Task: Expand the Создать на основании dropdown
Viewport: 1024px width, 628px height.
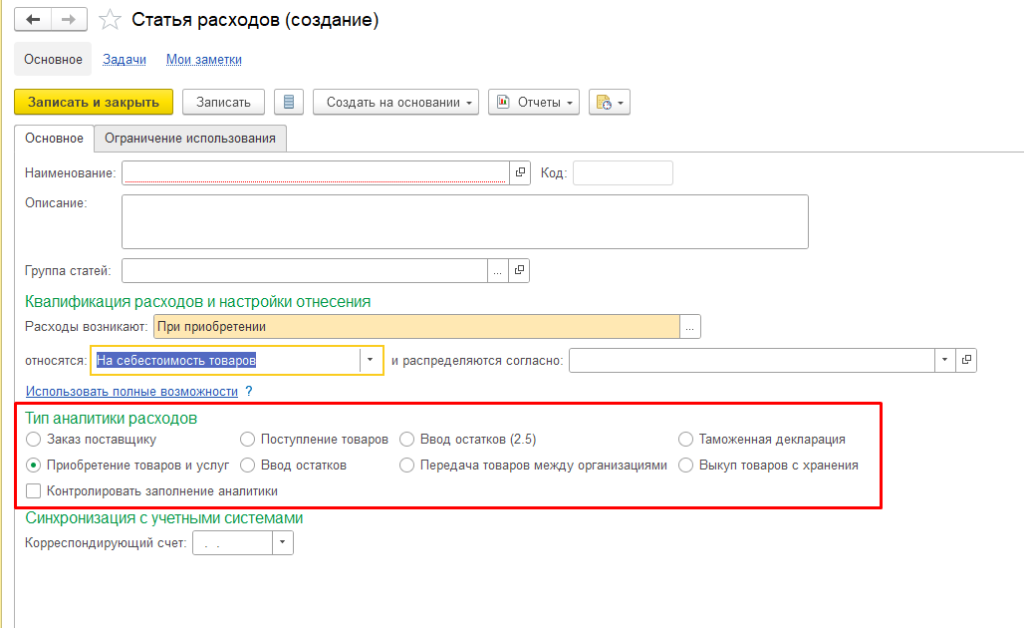Action: [x=396, y=102]
